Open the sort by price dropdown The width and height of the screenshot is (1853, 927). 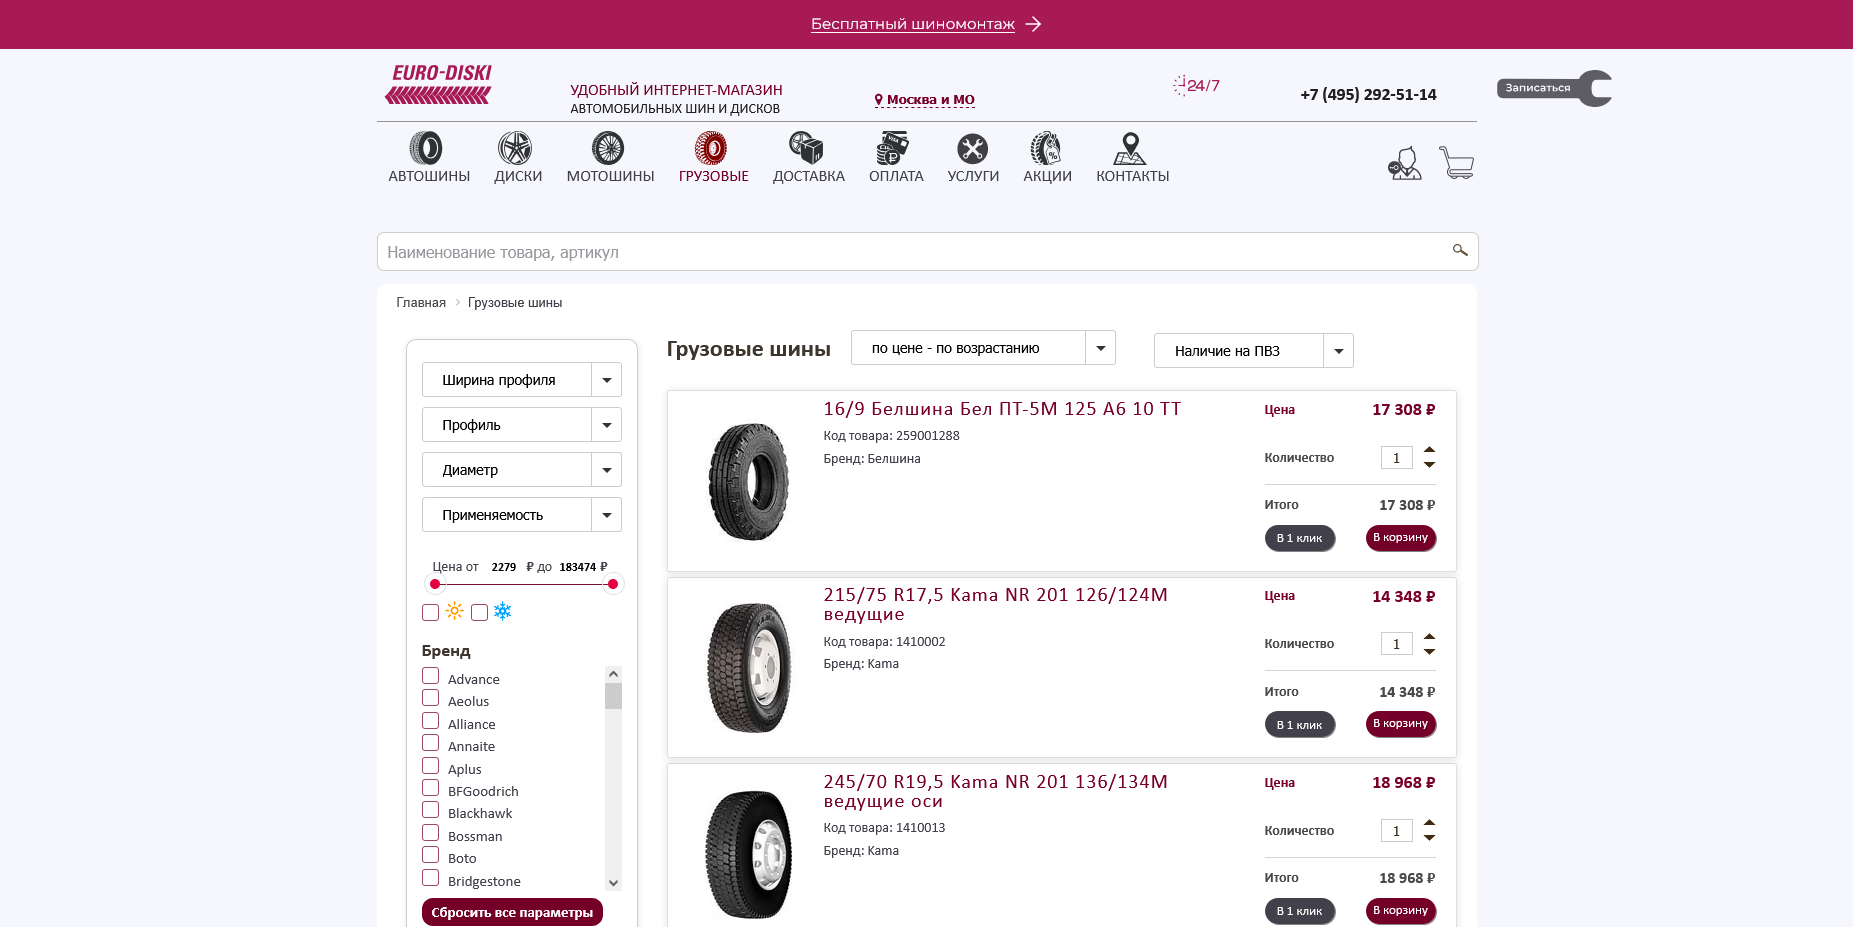(x=983, y=348)
